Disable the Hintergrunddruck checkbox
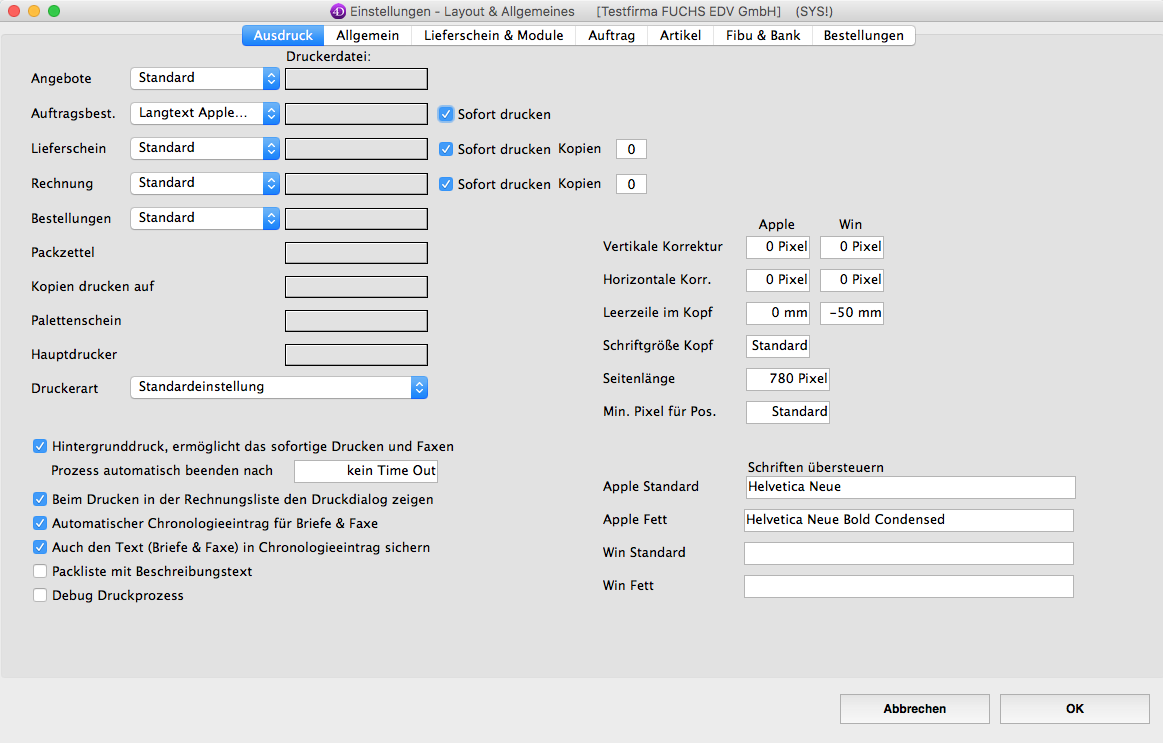 40,447
